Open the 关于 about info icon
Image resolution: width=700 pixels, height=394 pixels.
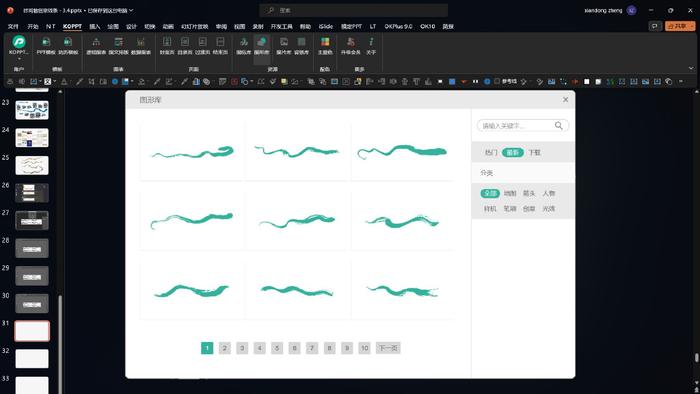click(x=371, y=46)
